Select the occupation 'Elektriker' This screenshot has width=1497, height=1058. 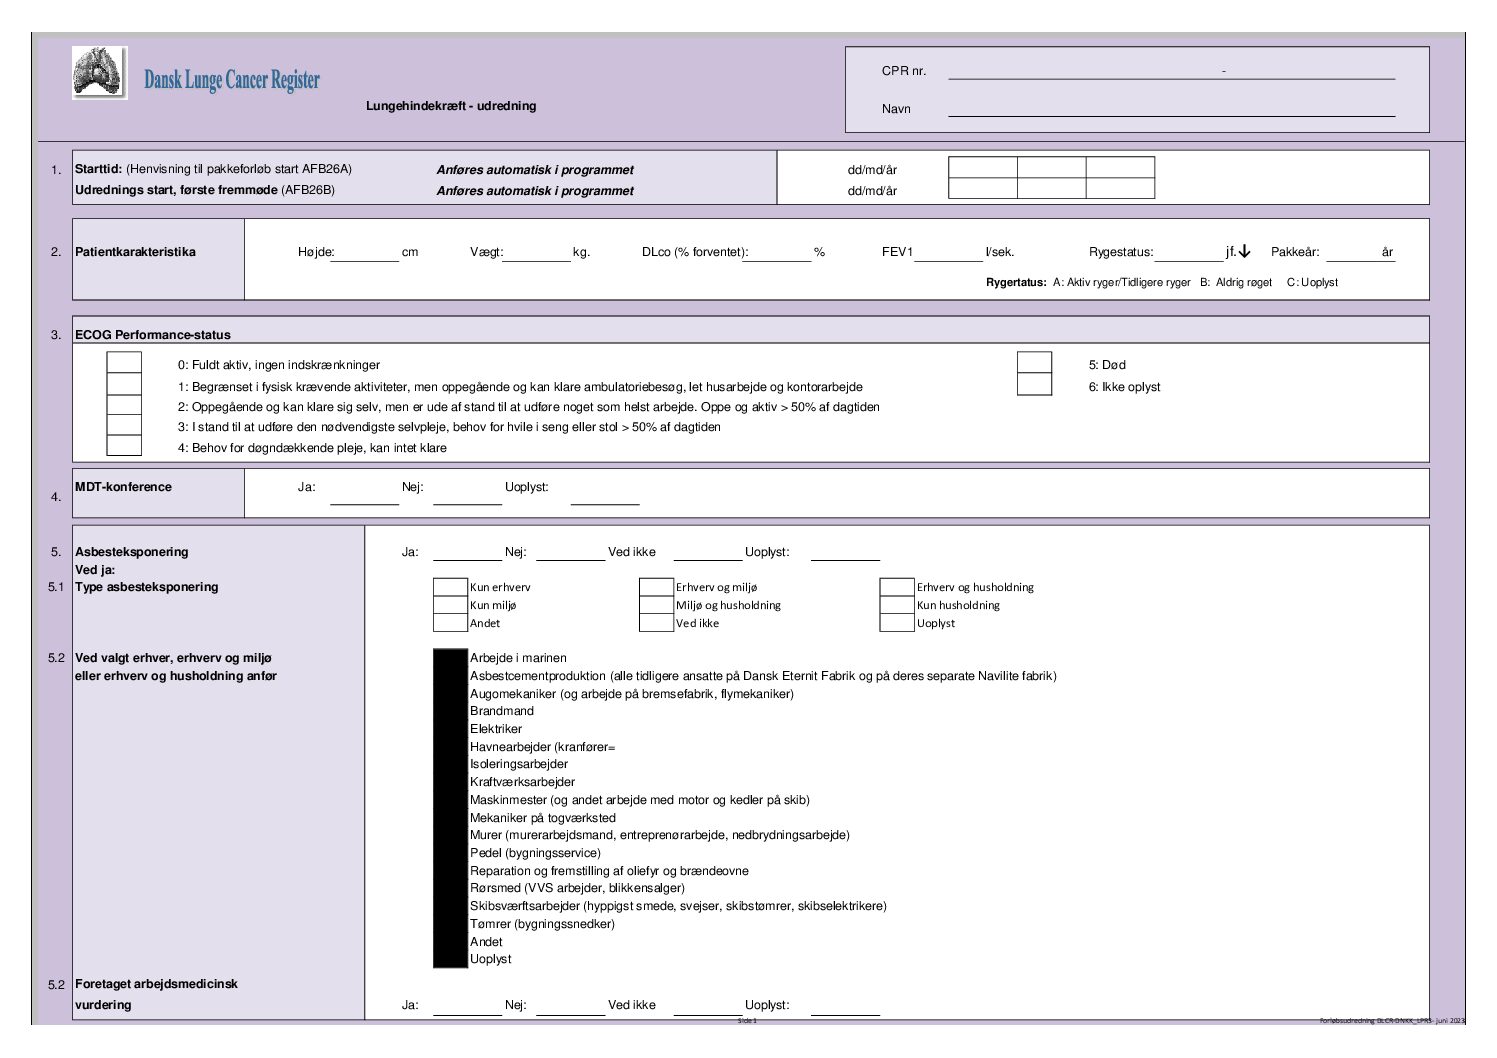pos(496,729)
